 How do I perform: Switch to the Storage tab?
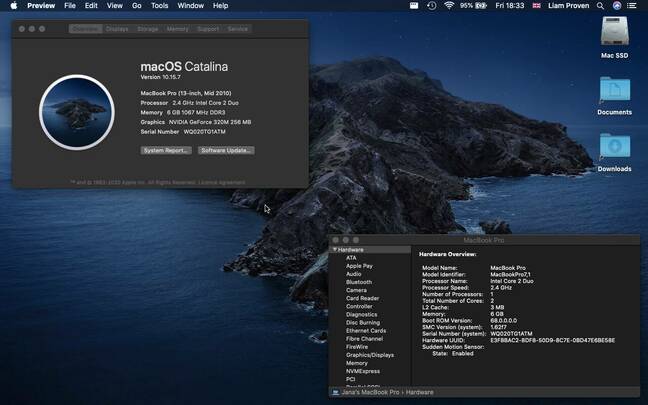point(148,29)
